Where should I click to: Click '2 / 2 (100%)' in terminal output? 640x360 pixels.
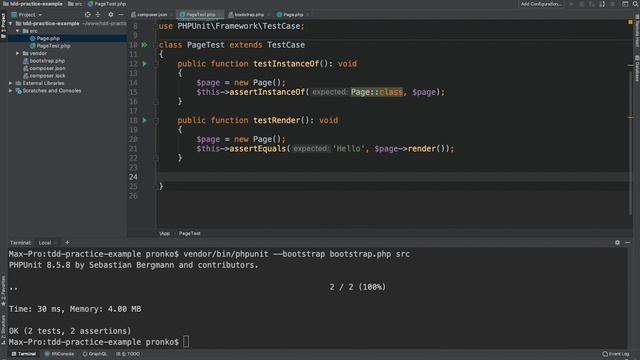click(x=358, y=287)
